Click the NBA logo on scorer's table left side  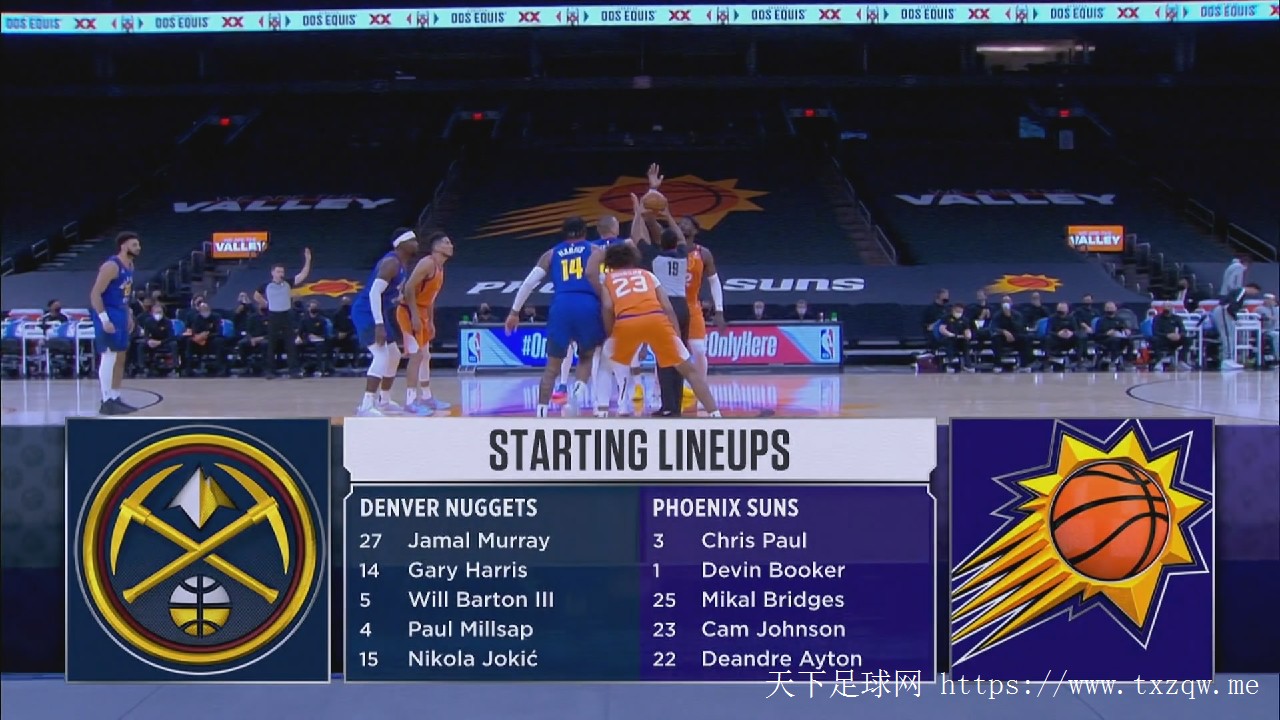[x=474, y=348]
